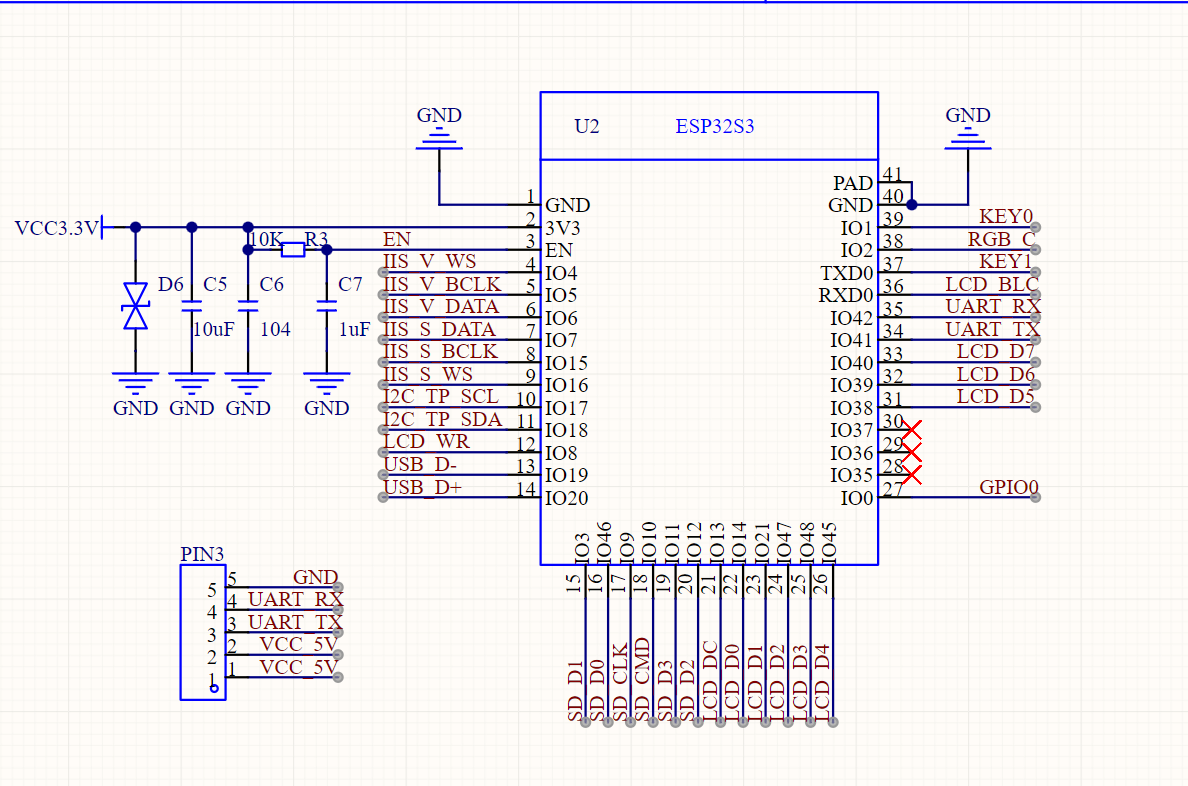
Task: Select the C7 capacitor symbol
Action: coord(327,306)
